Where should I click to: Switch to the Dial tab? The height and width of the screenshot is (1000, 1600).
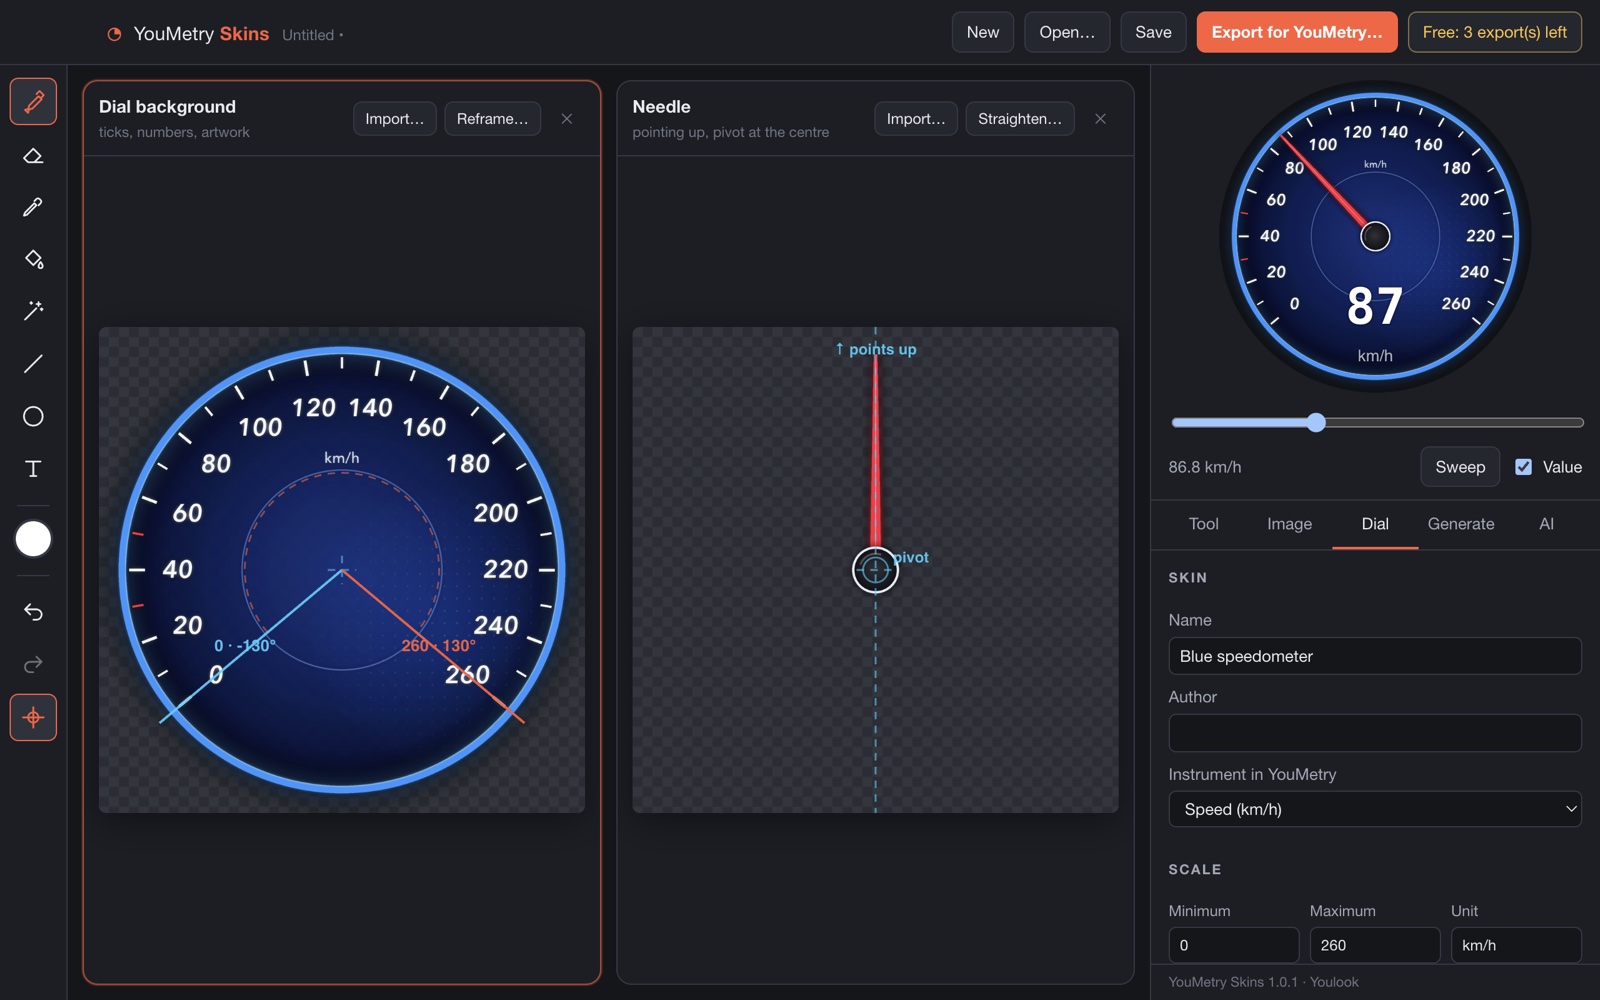(x=1375, y=524)
